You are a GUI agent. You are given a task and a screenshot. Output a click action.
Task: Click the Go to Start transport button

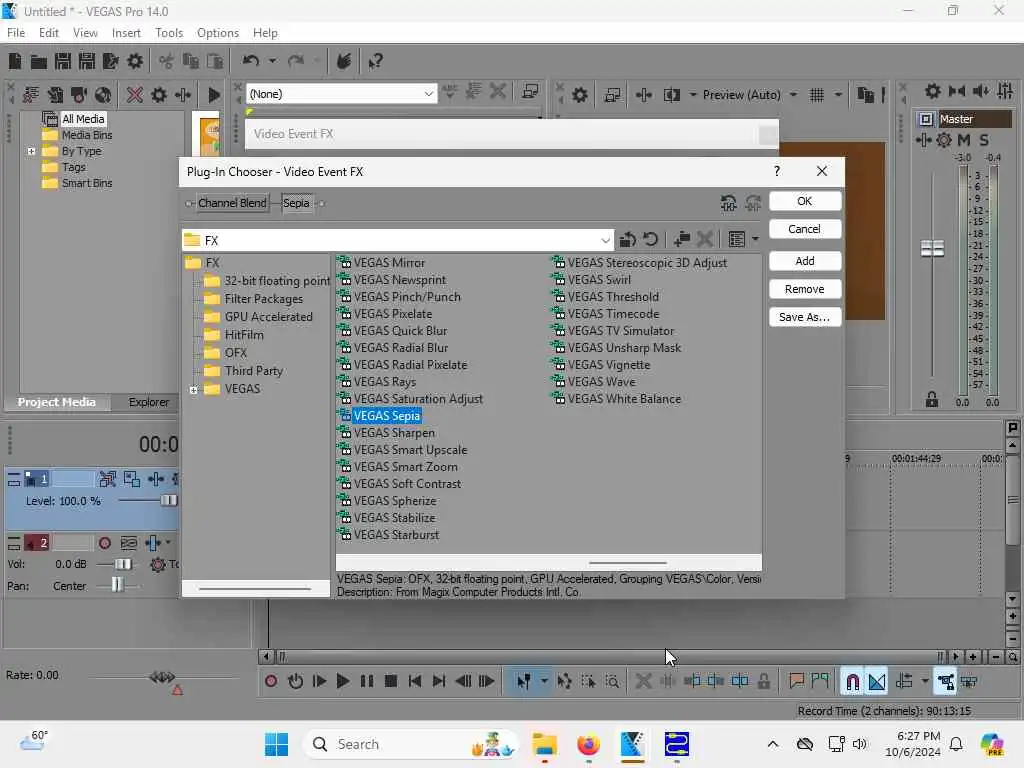415,682
